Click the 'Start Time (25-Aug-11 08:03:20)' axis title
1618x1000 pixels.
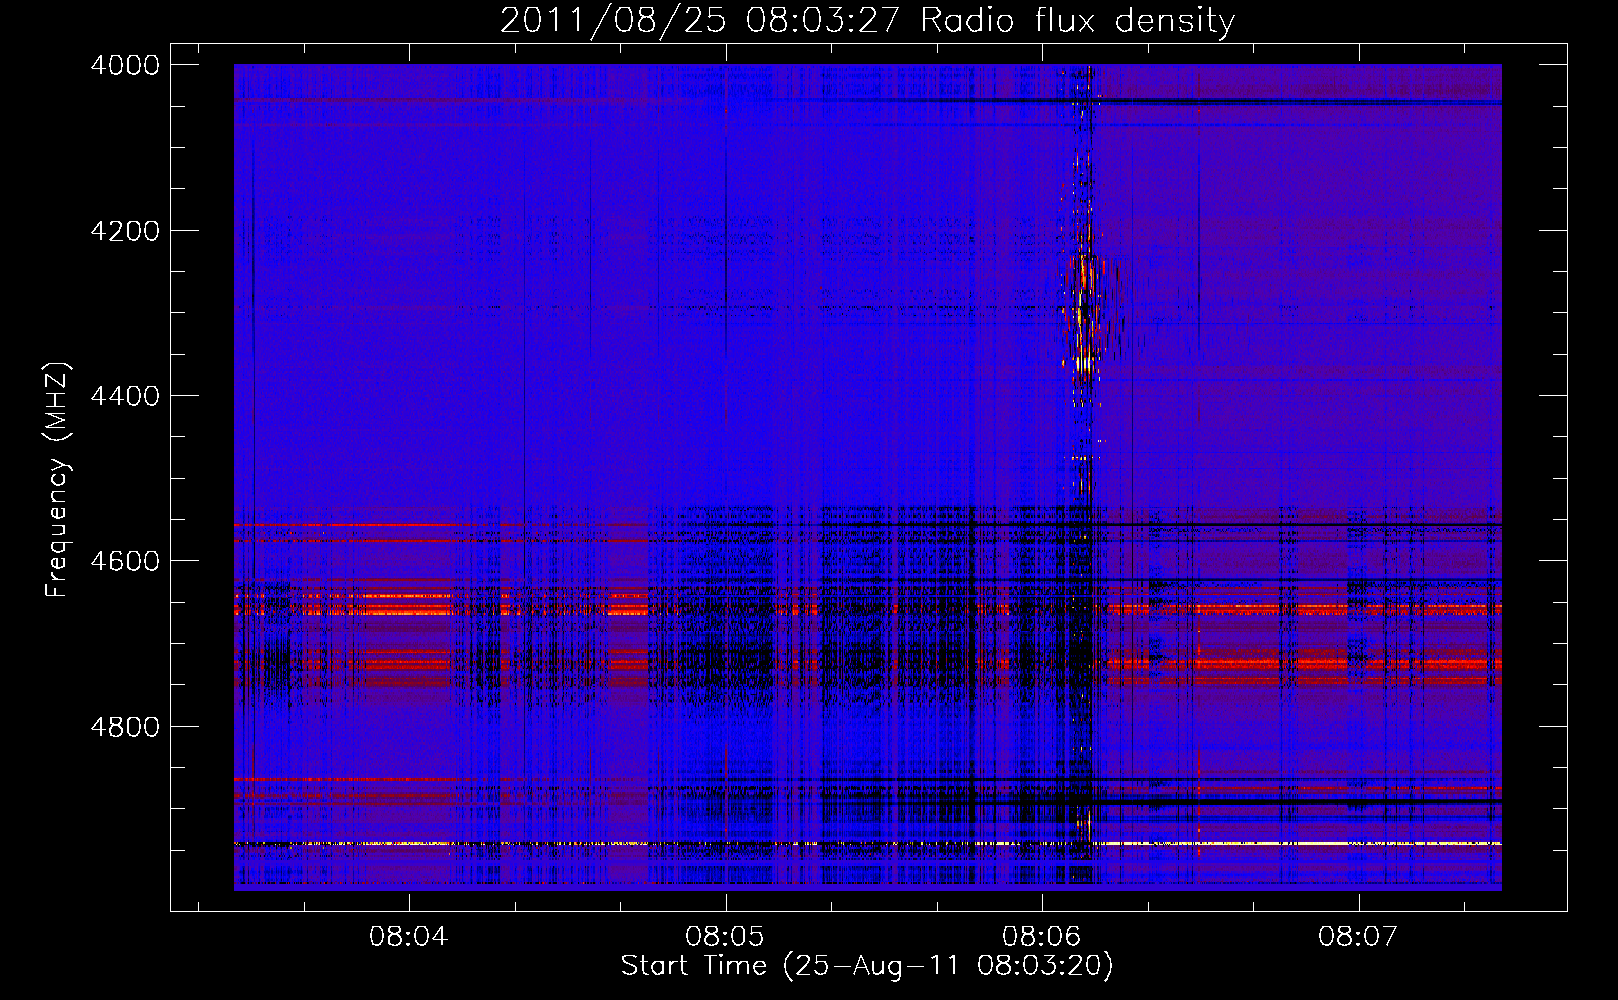pos(867,966)
